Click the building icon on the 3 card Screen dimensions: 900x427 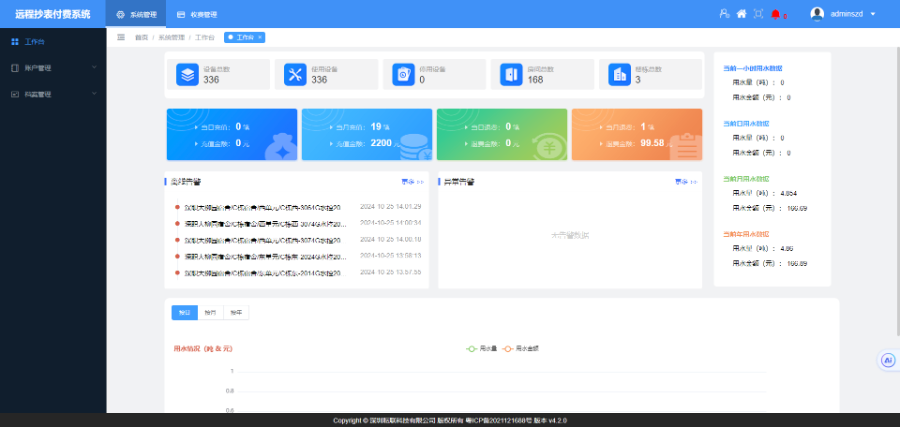[619, 75]
